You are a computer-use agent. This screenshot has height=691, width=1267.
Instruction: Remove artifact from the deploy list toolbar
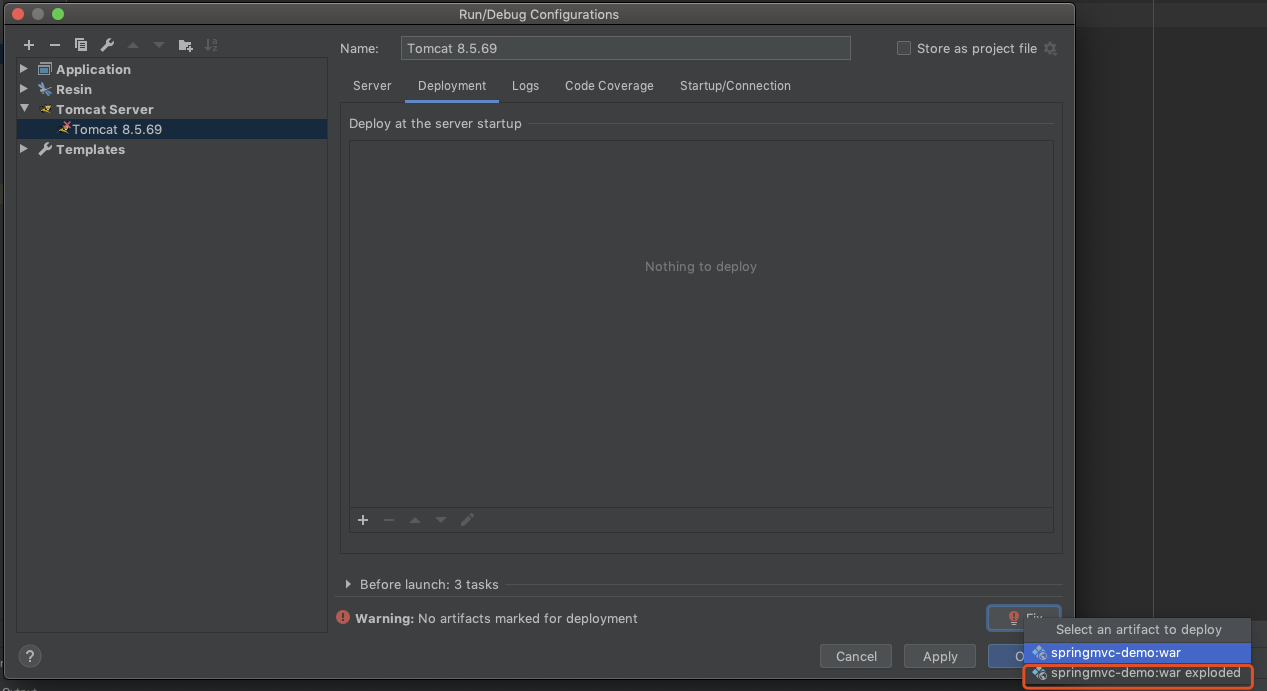click(389, 520)
